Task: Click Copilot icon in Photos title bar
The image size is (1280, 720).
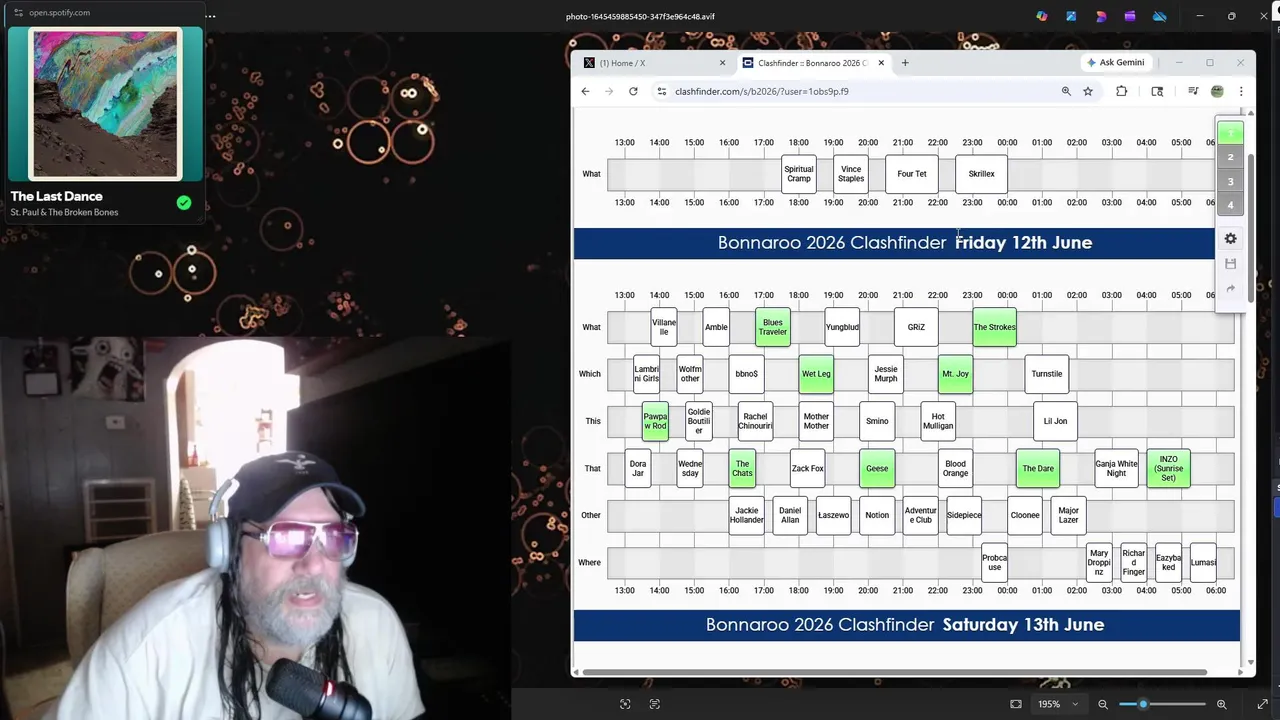Action: pyautogui.click(x=1042, y=16)
